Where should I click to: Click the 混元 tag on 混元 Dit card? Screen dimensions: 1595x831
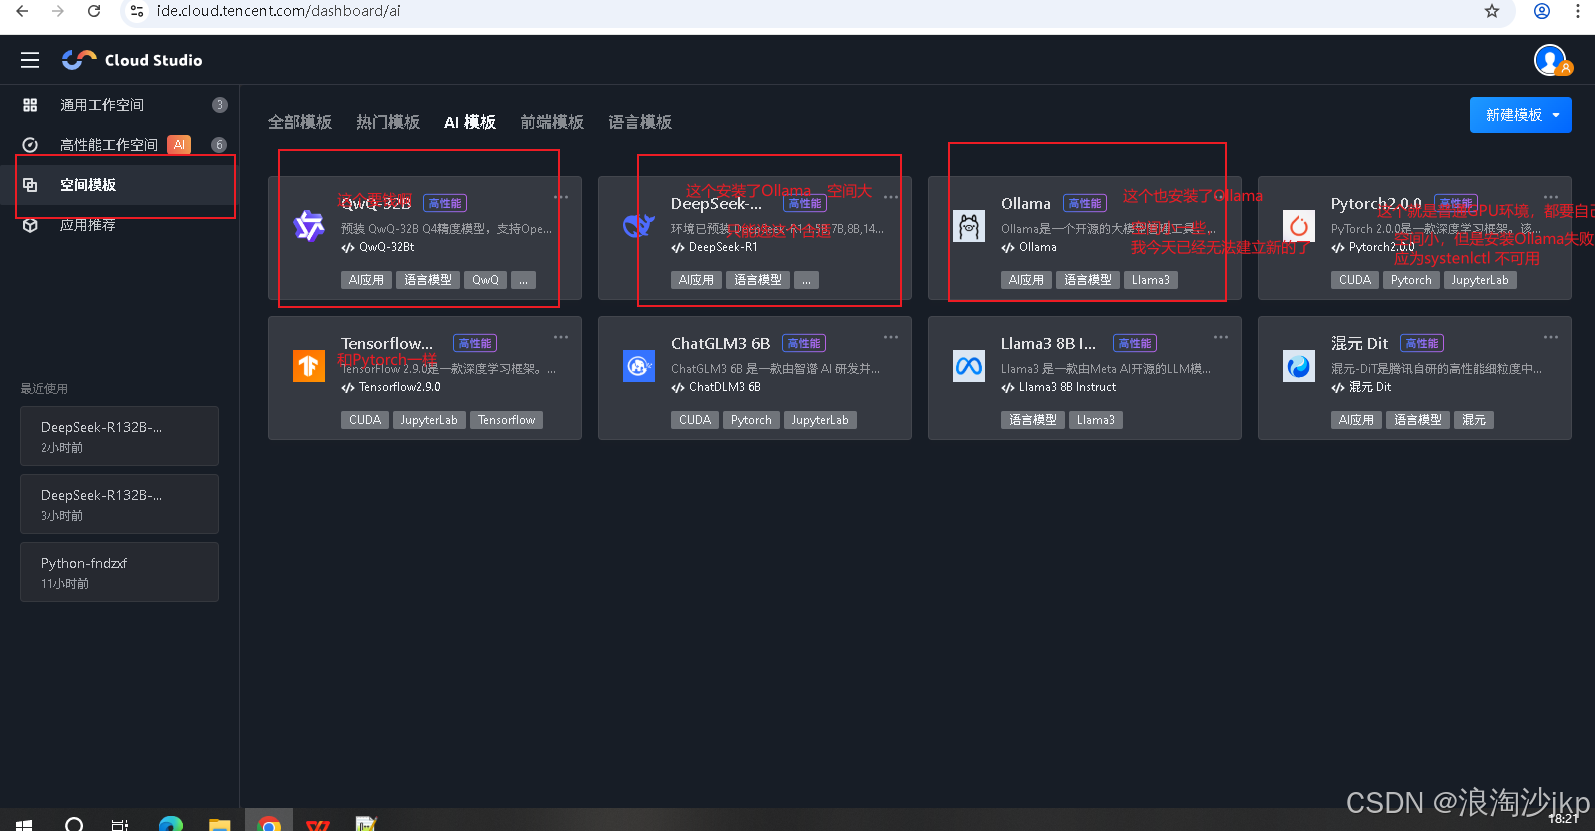point(1473,420)
